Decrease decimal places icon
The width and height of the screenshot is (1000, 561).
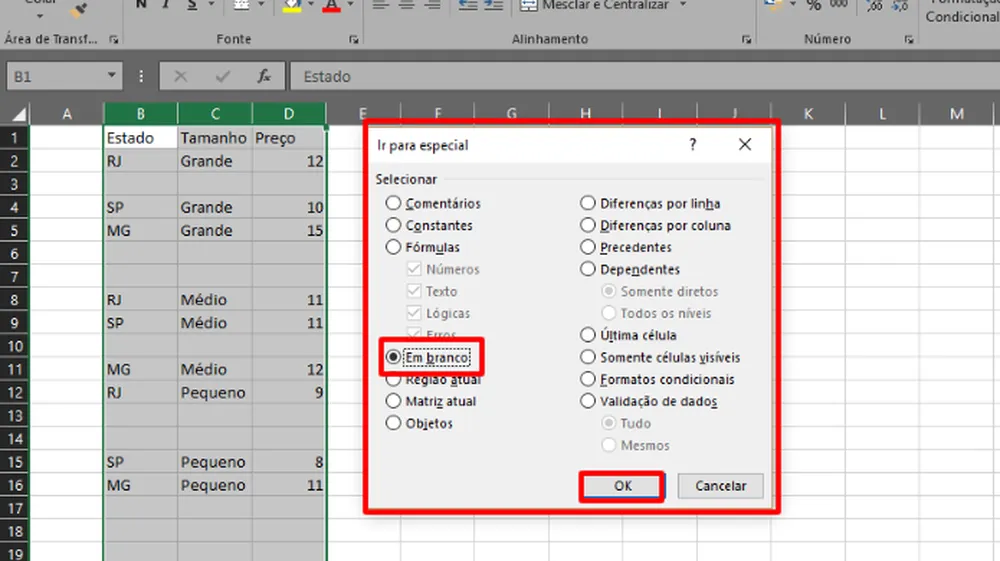[x=900, y=6]
